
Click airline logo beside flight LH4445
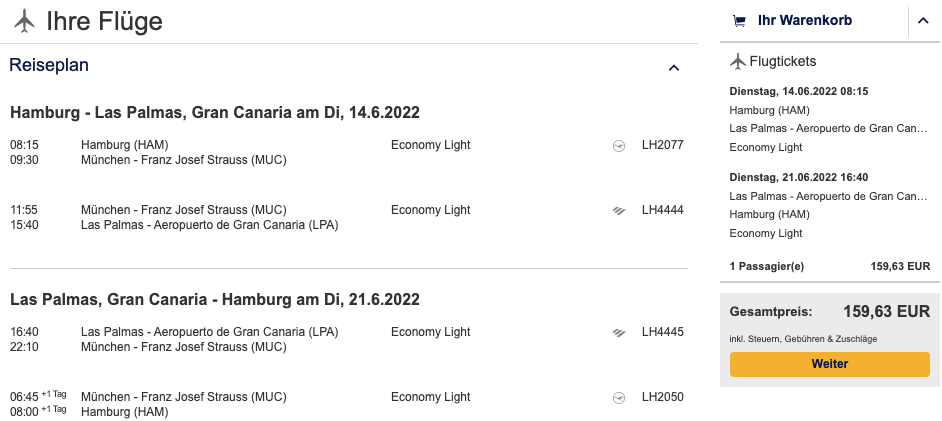pyautogui.click(x=619, y=332)
